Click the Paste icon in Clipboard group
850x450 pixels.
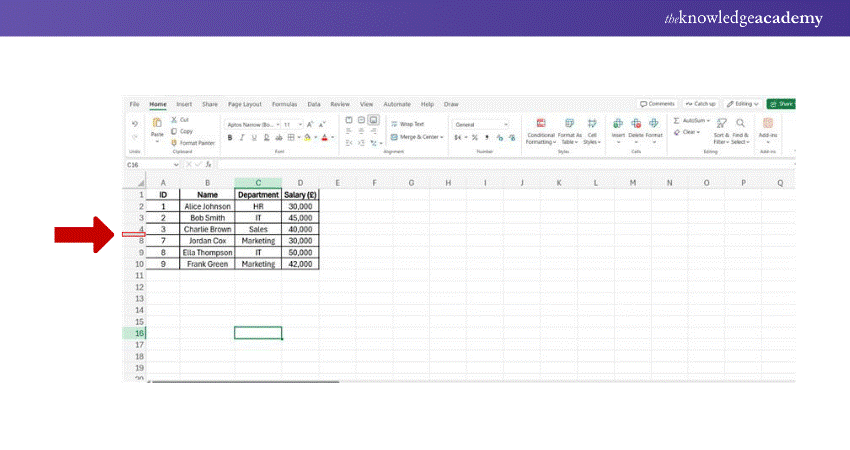[x=157, y=124]
